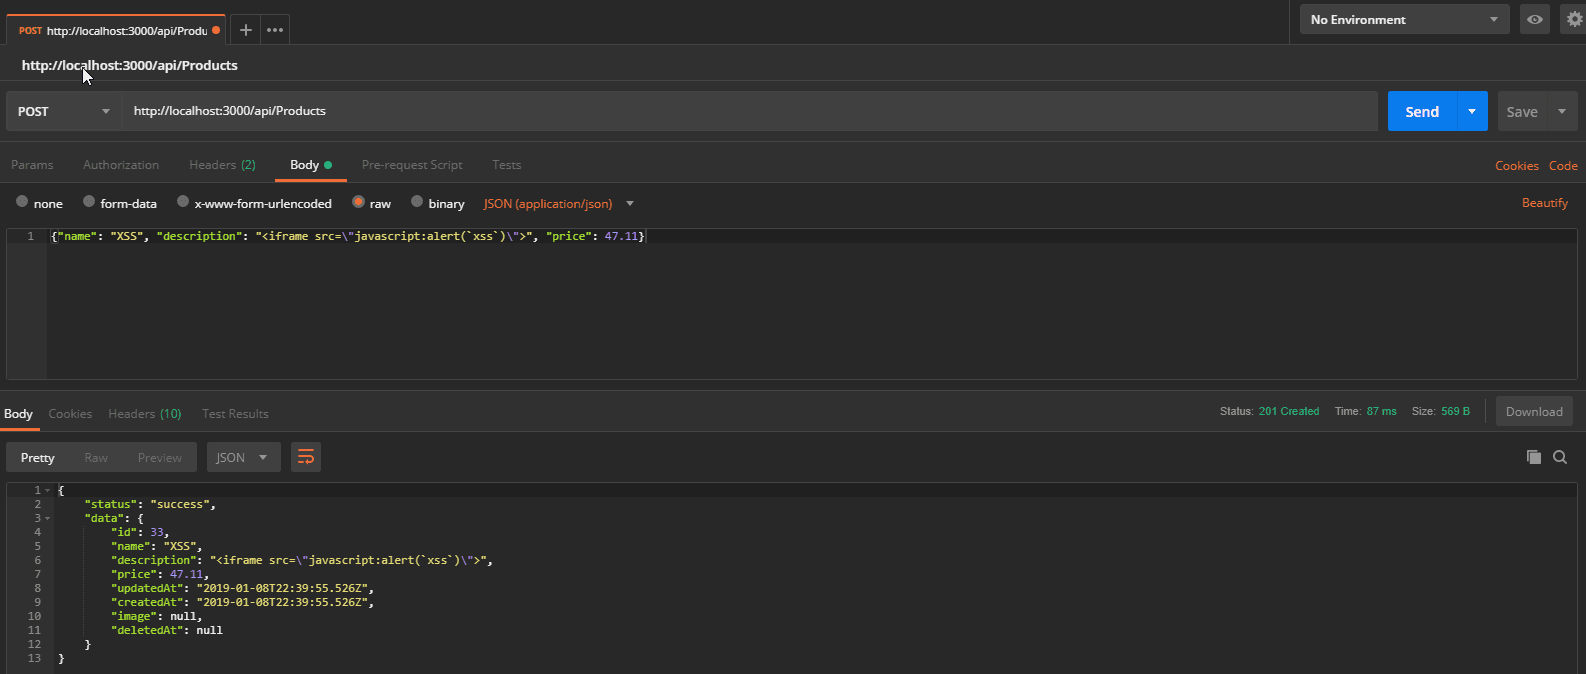Open the Authorization tab

coord(121,165)
